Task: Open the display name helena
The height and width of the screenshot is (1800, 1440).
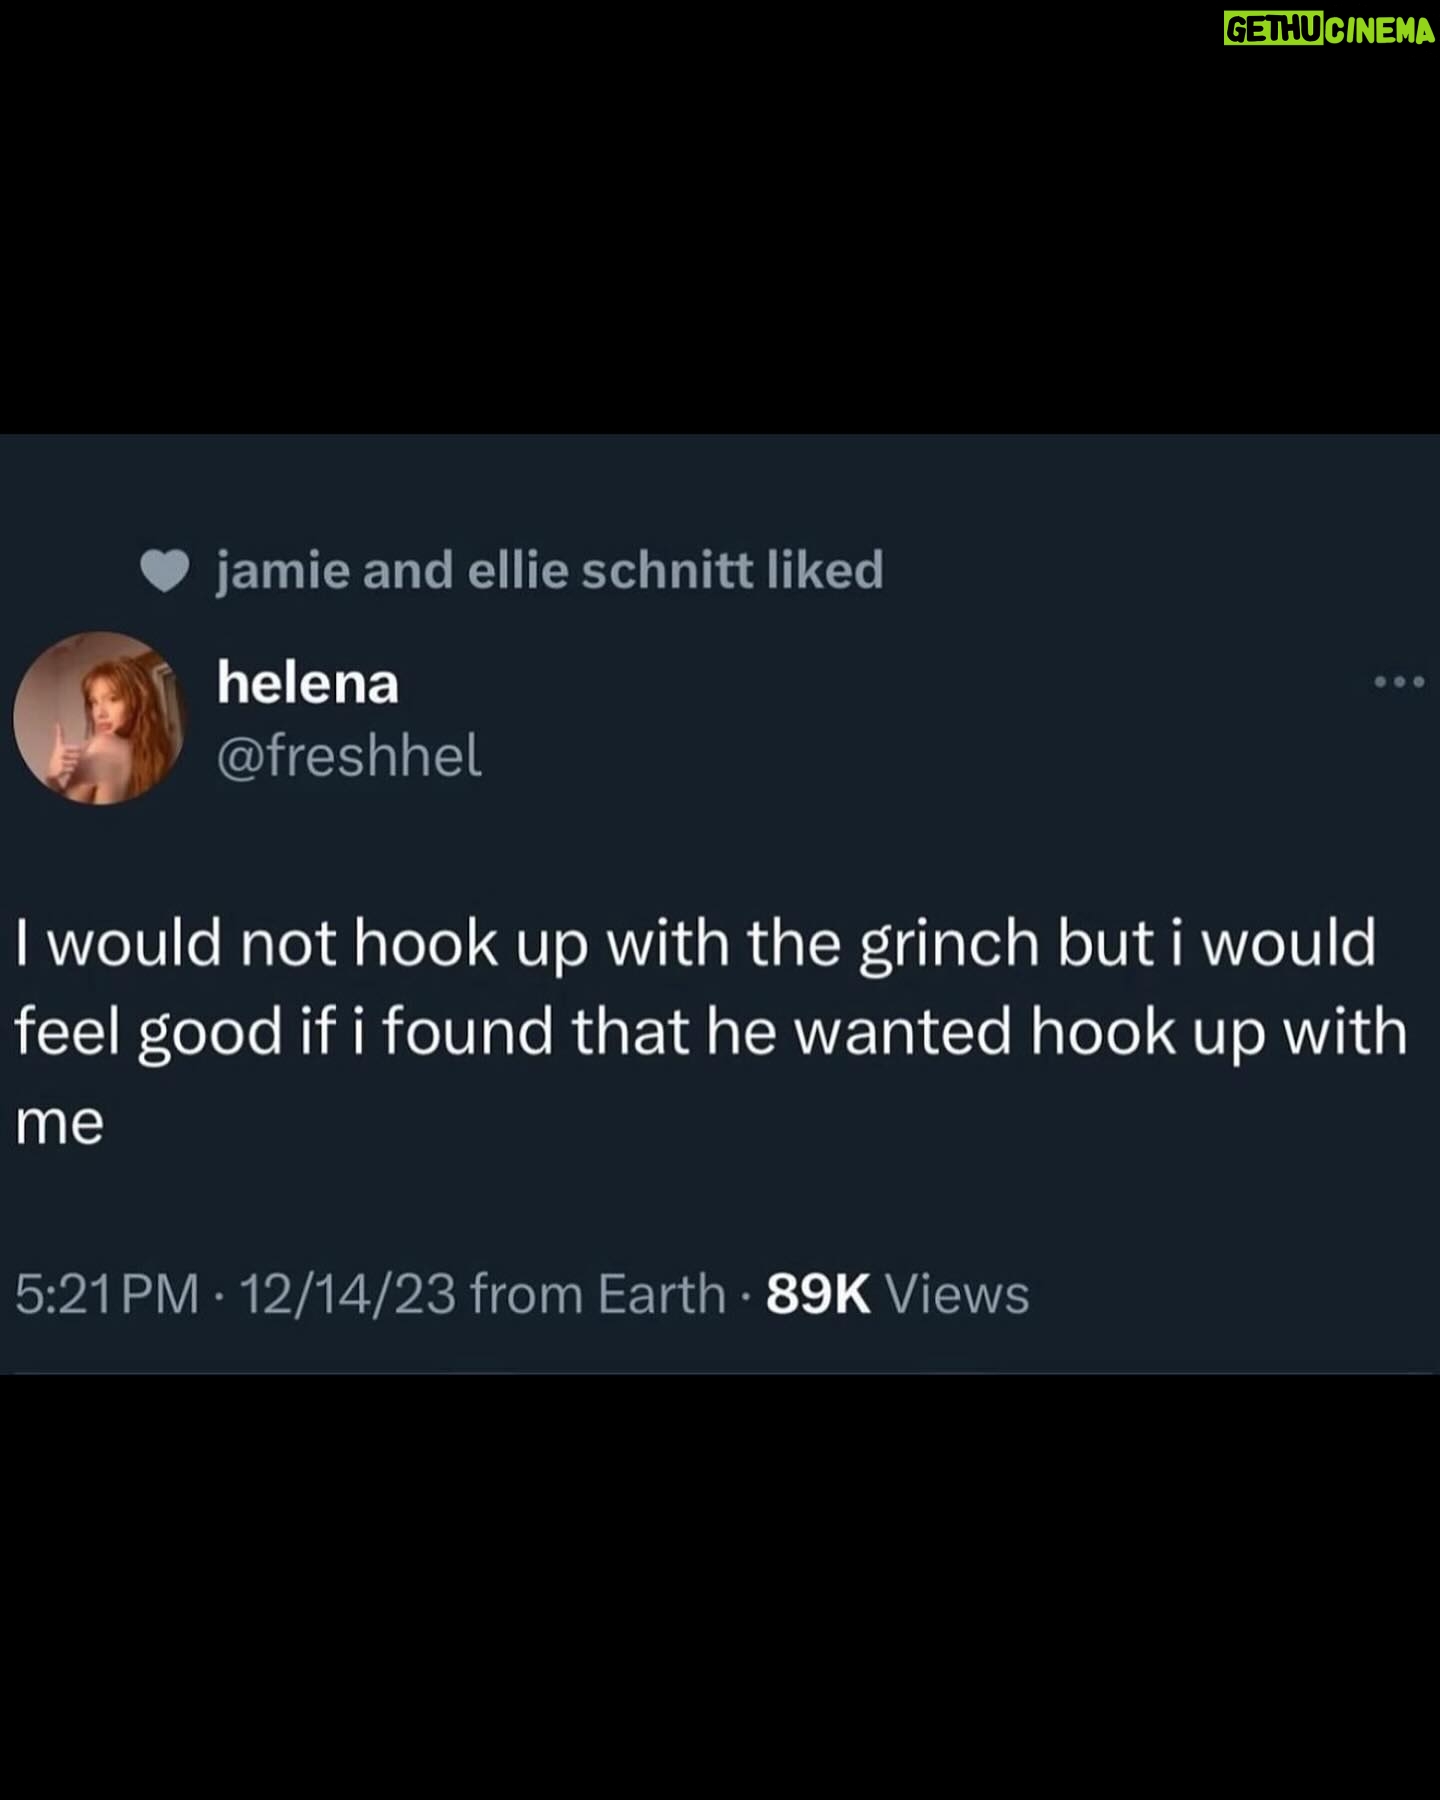Action: [308, 684]
